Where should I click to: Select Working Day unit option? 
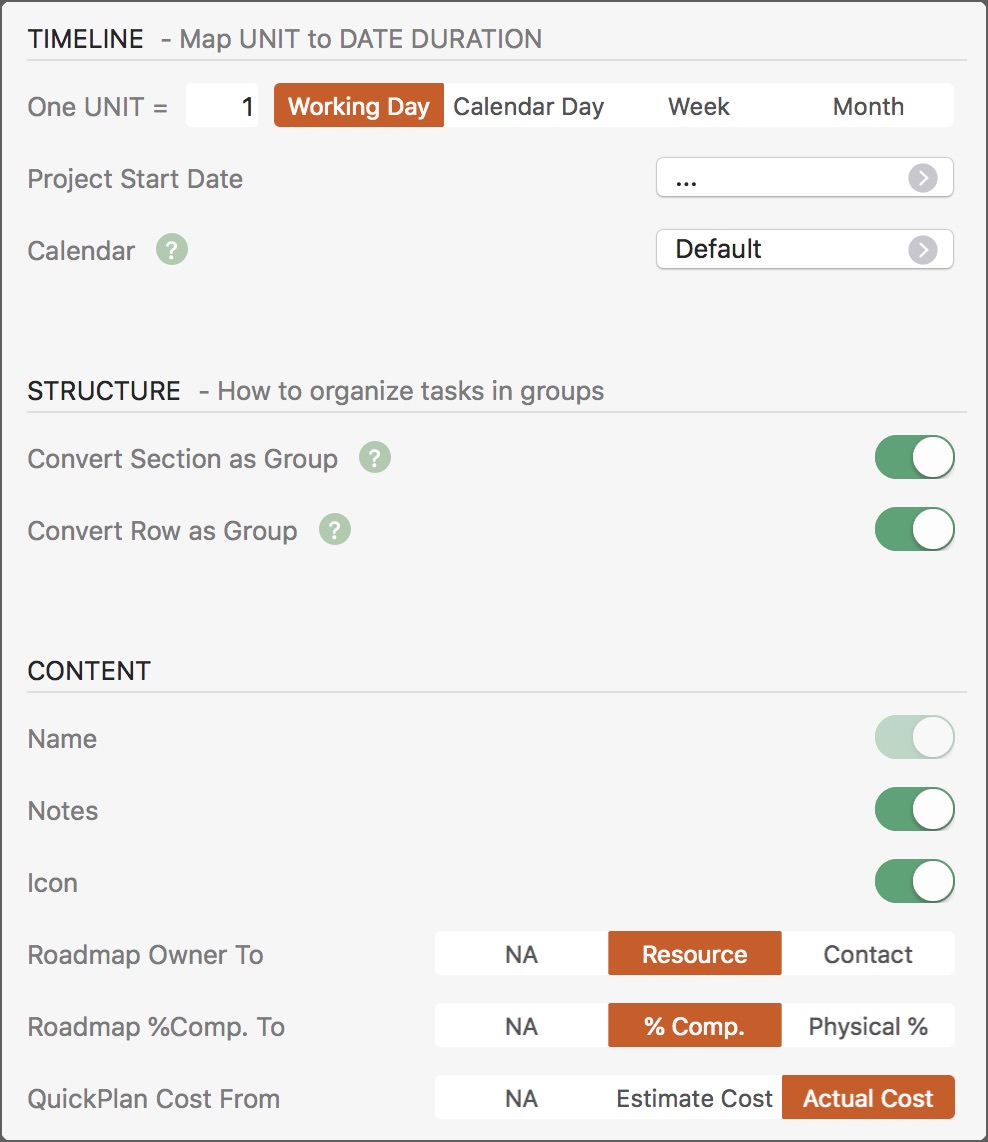tap(359, 107)
